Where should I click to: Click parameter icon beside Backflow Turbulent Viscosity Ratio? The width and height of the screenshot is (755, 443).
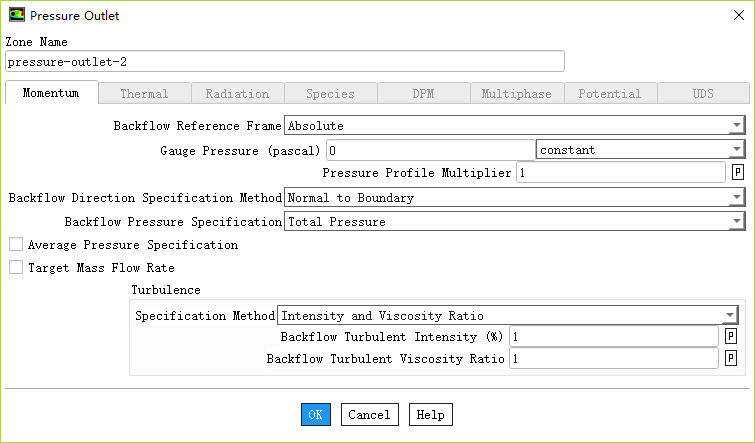pos(731,358)
